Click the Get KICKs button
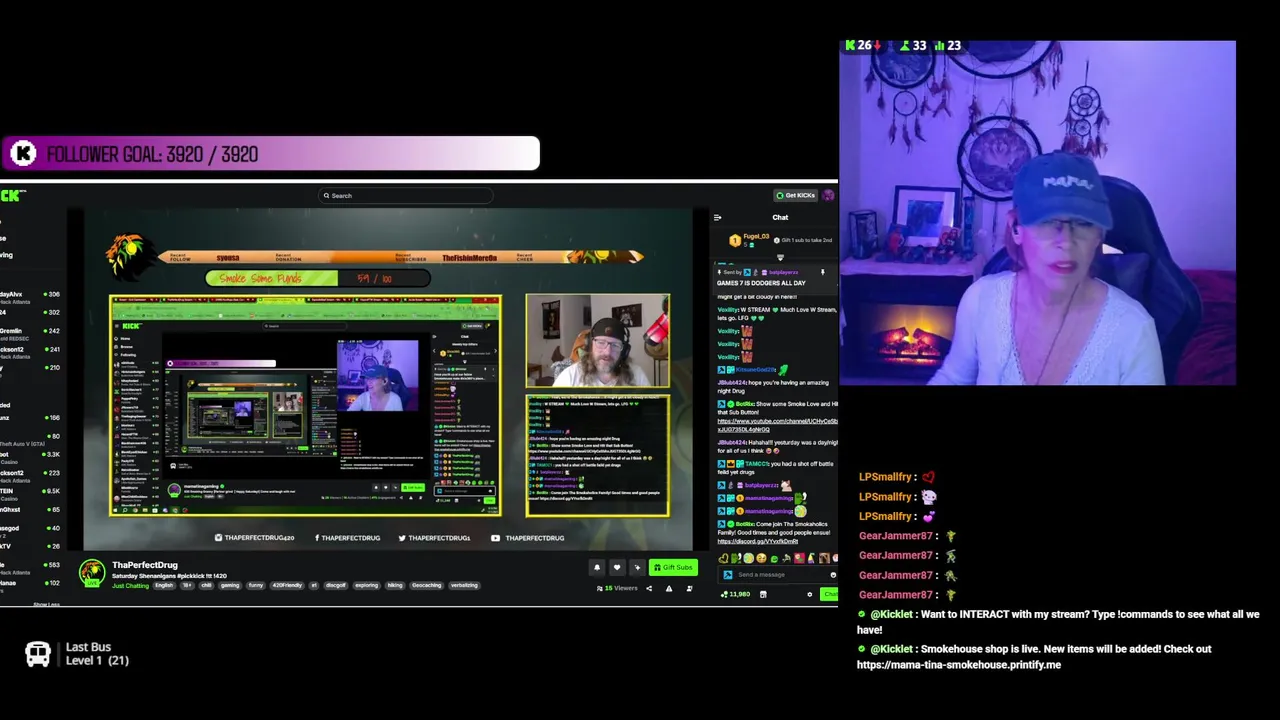The height and width of the screenshot is (720, 1280). pos(796,195)
